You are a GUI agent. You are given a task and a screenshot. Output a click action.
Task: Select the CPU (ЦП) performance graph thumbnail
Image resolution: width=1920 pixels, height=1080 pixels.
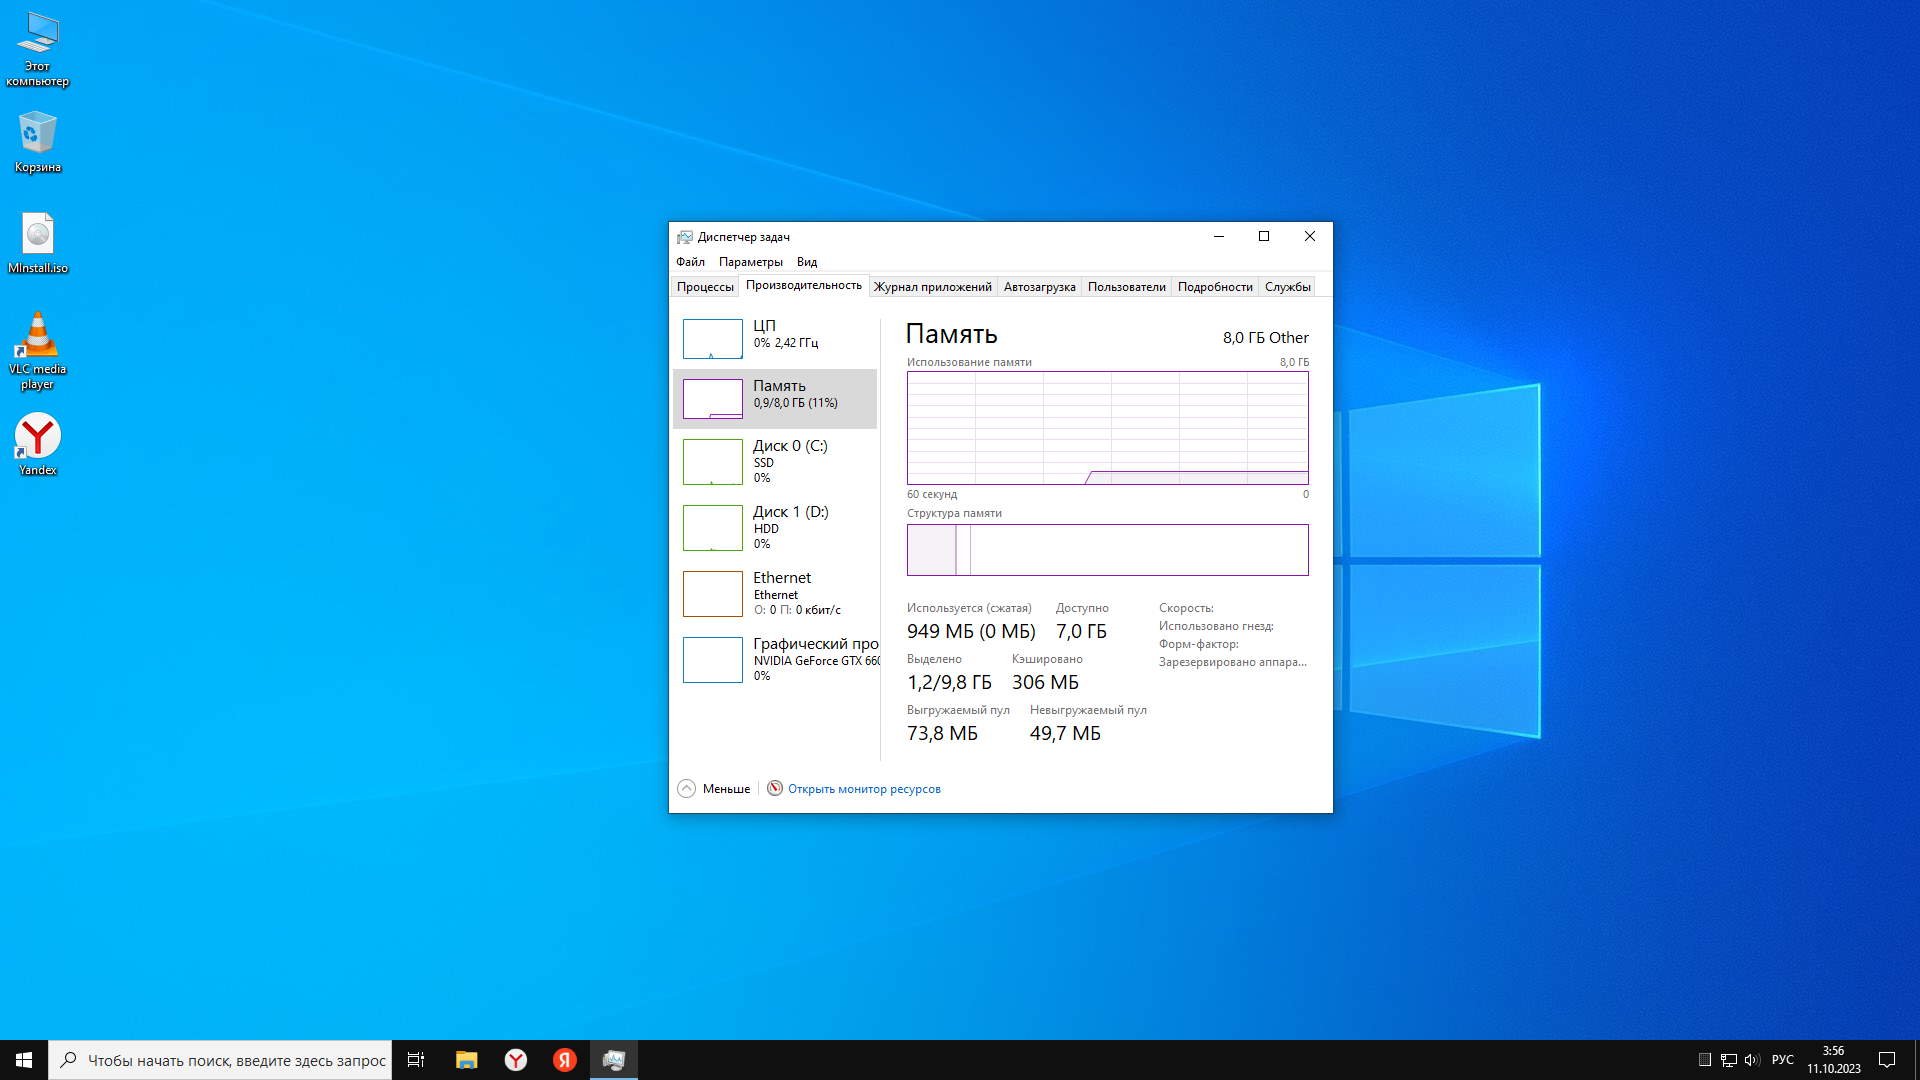(x=712, y=339)
